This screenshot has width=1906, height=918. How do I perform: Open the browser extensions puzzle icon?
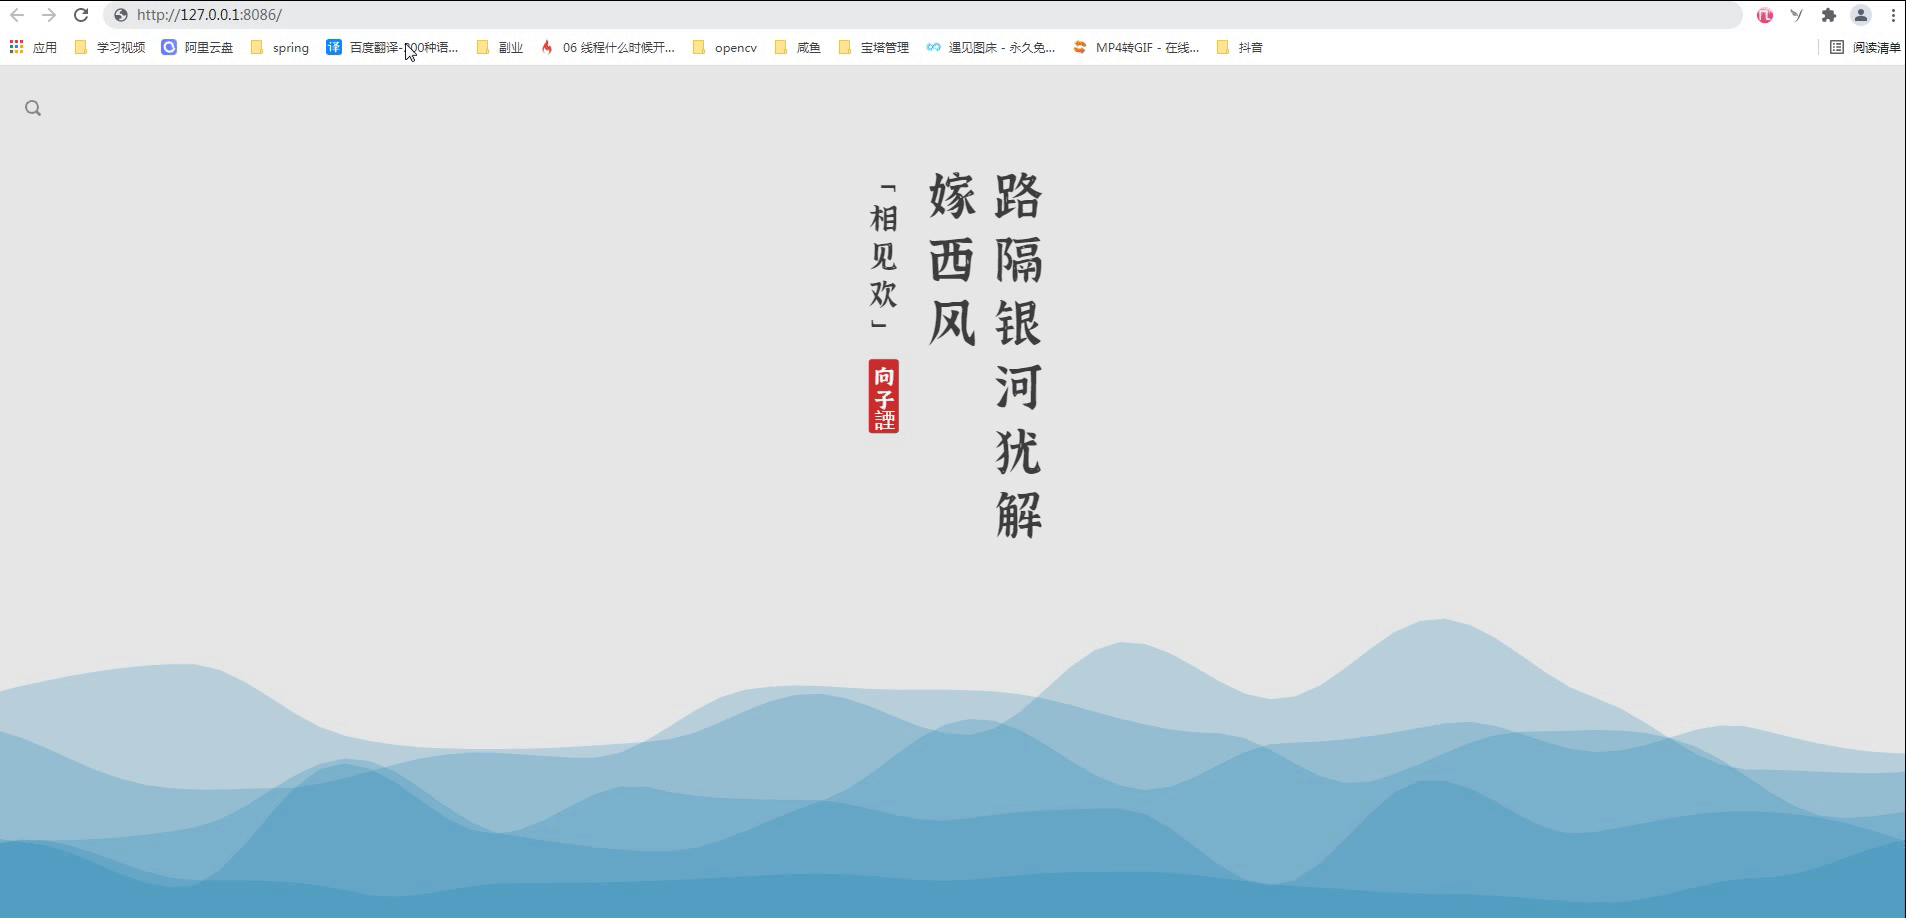click(x=1828, y=15)
